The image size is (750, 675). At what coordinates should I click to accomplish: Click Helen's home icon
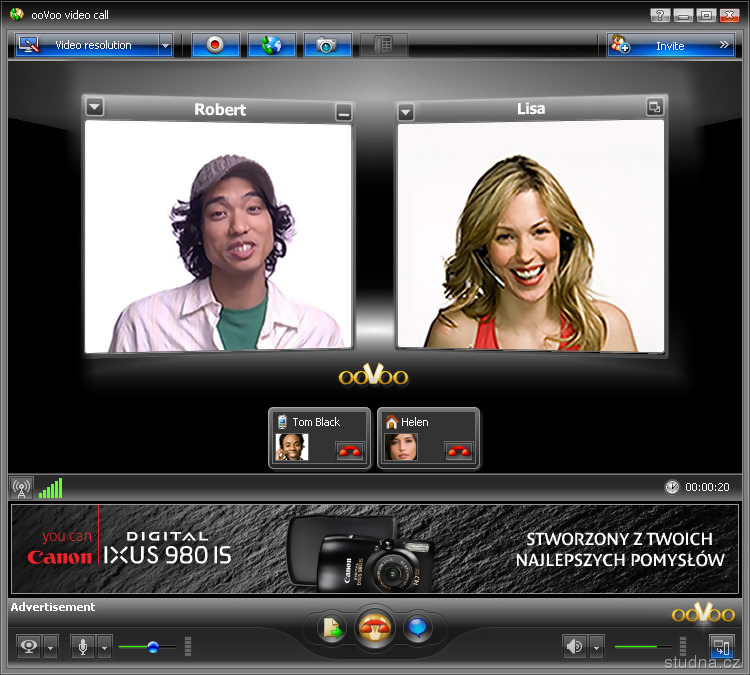pyautogui.click(x=392, y=421)
